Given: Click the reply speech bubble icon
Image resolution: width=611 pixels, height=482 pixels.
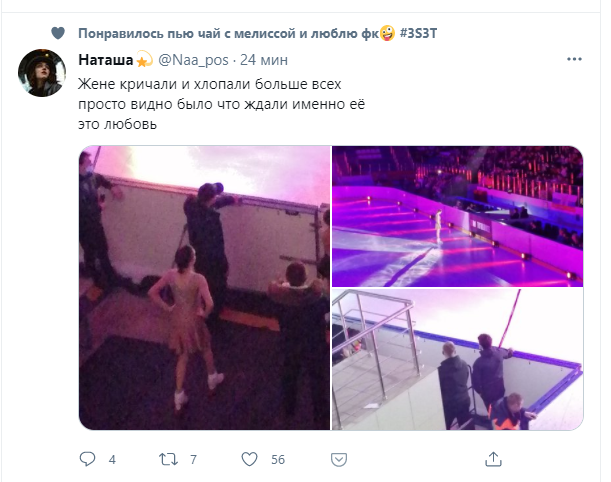Looking at the screenshot, I should click(87, 459).
